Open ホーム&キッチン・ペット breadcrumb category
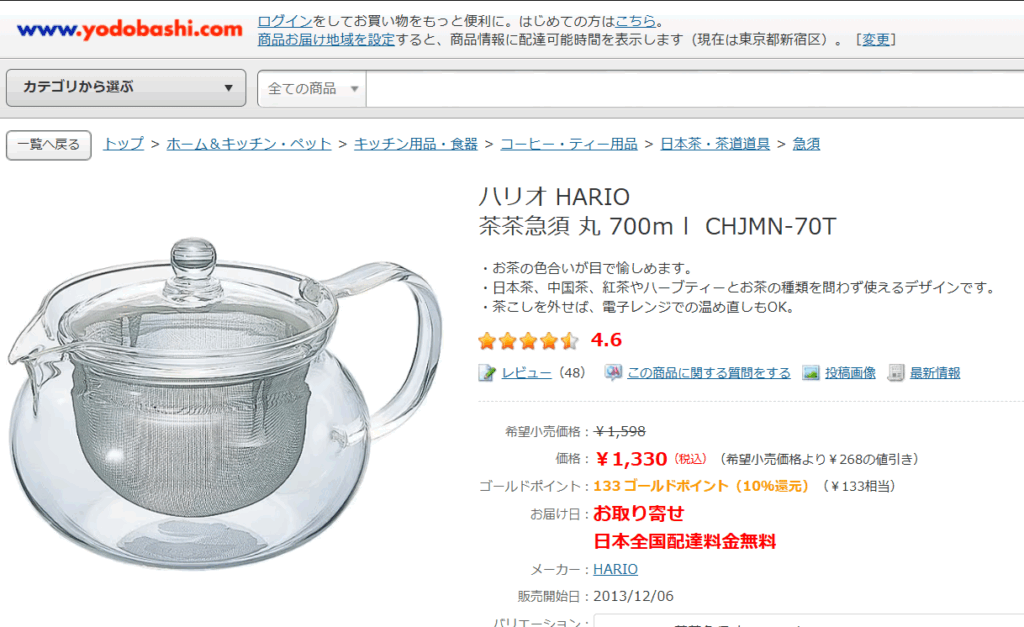The width and height of the screenshot is (1024, 627). 249,144
